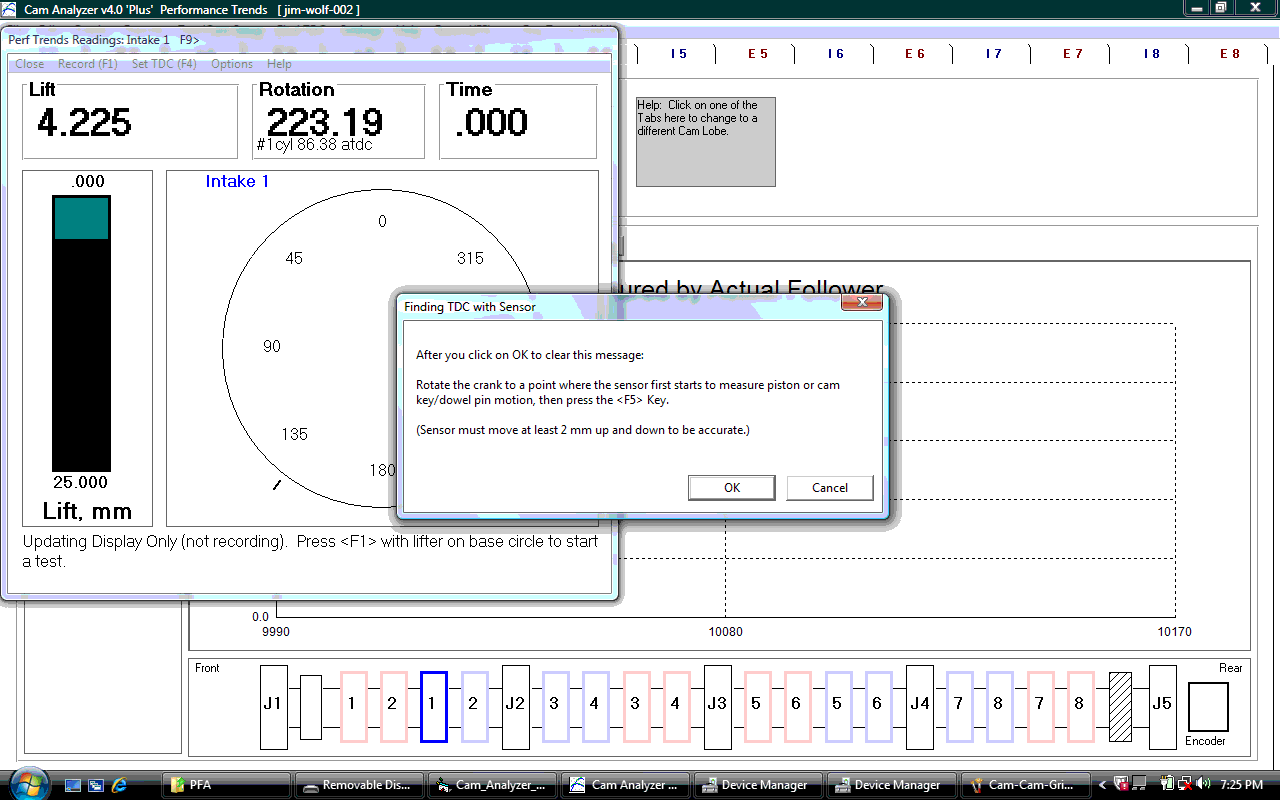Screen dimensions: 1280x800
Task: Switch to the I 5 cam lobe tab
Action: point(679,54)
